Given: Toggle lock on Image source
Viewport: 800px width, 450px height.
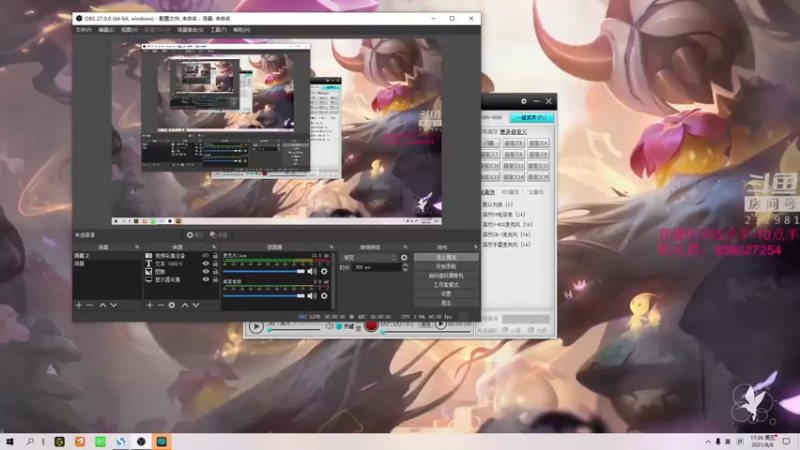Looking at the screenshot, I should tap(215, 271).
